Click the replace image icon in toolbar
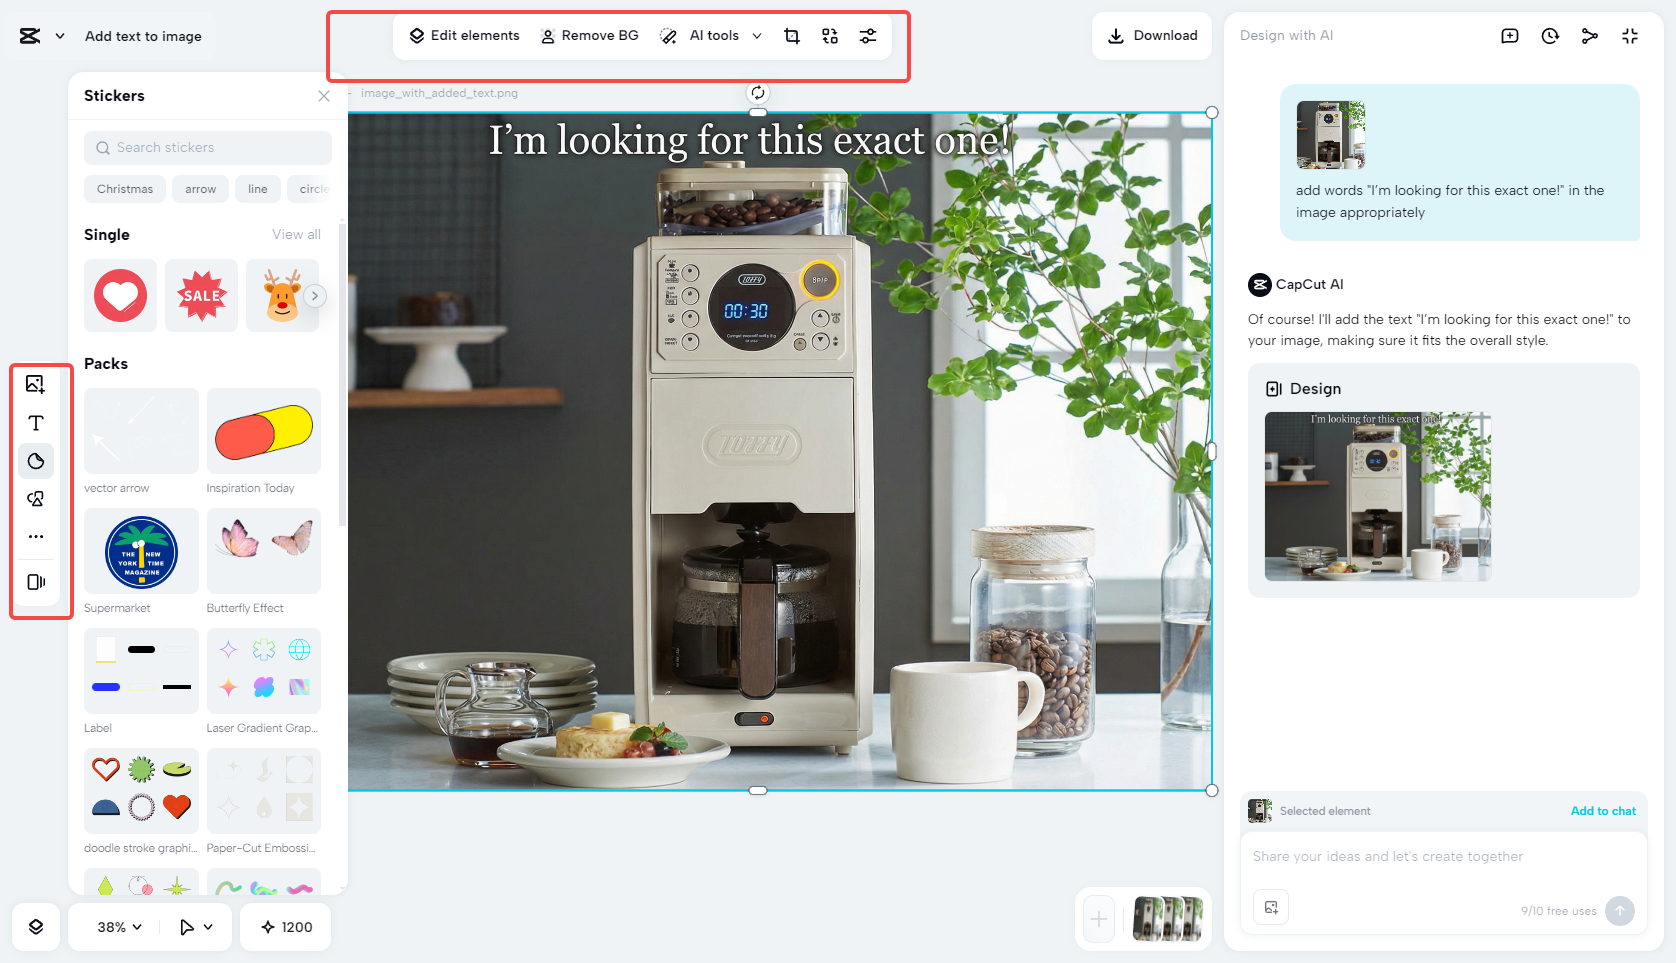Image resolution: width=1676 pixels, height=963 pixels. pyautogui.click(x=830, y=36)
